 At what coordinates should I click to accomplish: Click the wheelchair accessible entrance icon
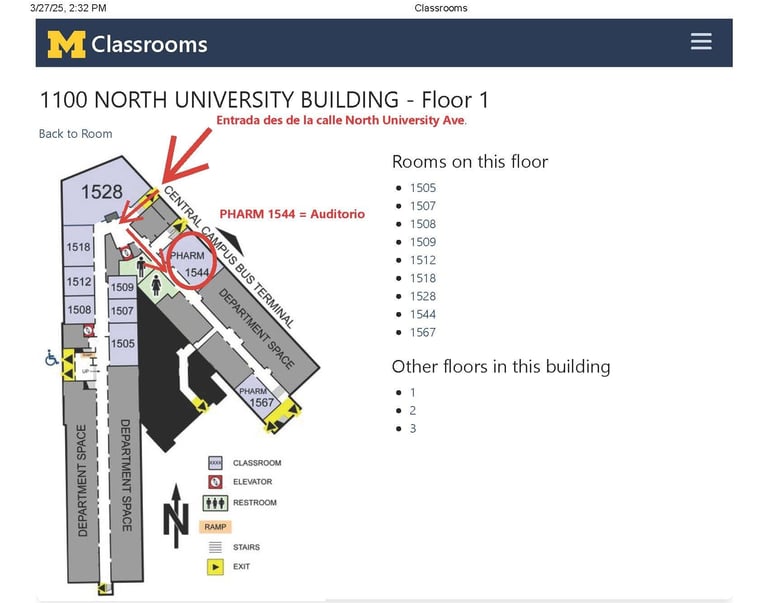pyautogui.click(x=51, y=359)
